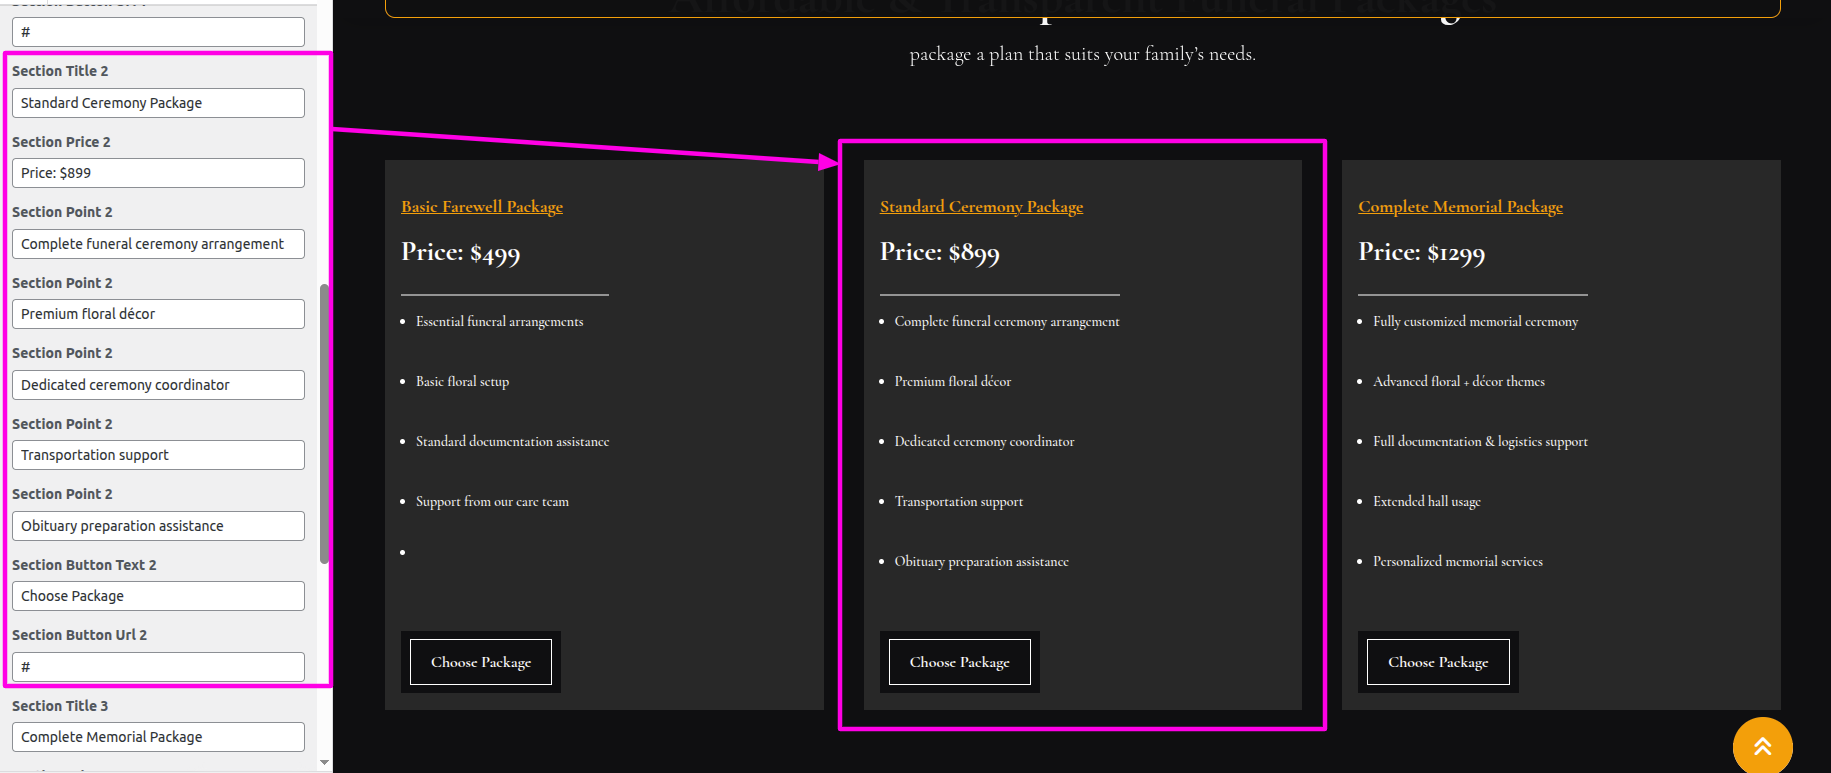Click the sidebar scroll down arrow
Viewport: 1831px width, 773px height.
pyautogui.click(x=324, y=762)
